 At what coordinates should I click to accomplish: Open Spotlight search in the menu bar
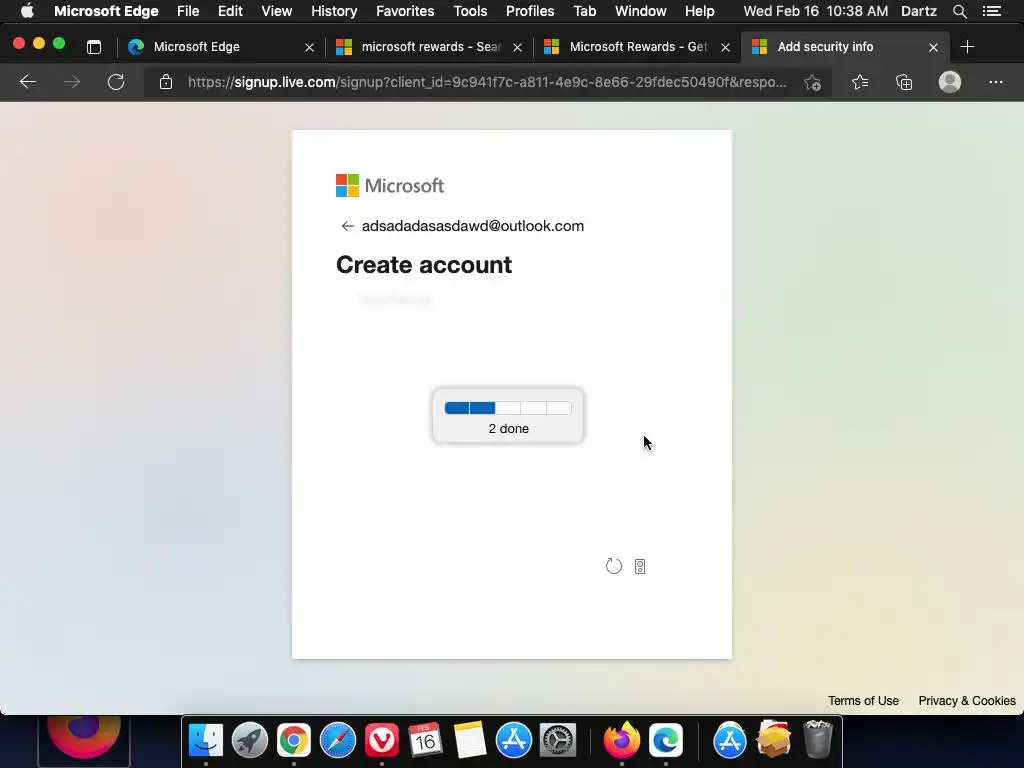click(x=959, y=11)
